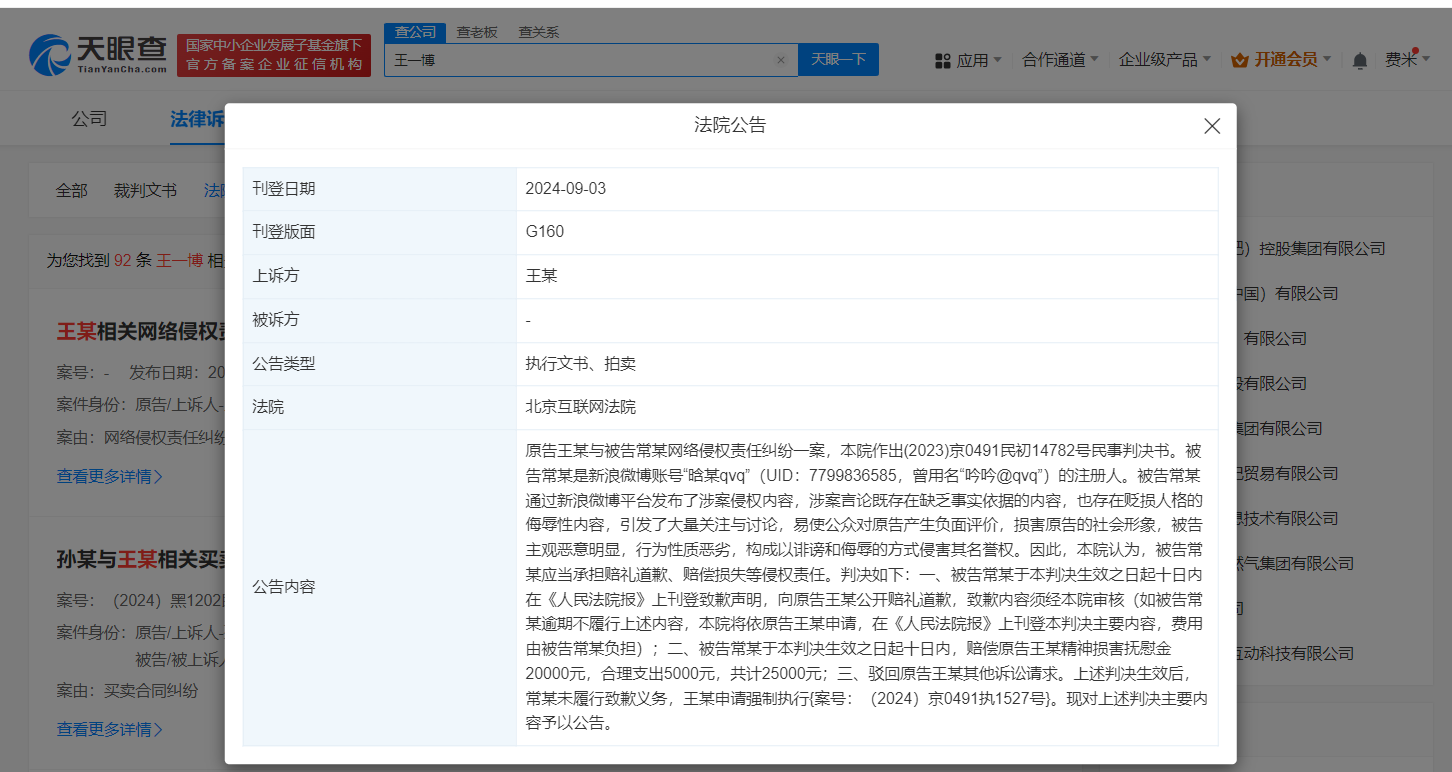Click the 开通会员 crown icon
The image size is (1452, 772).
[1238, 59]
